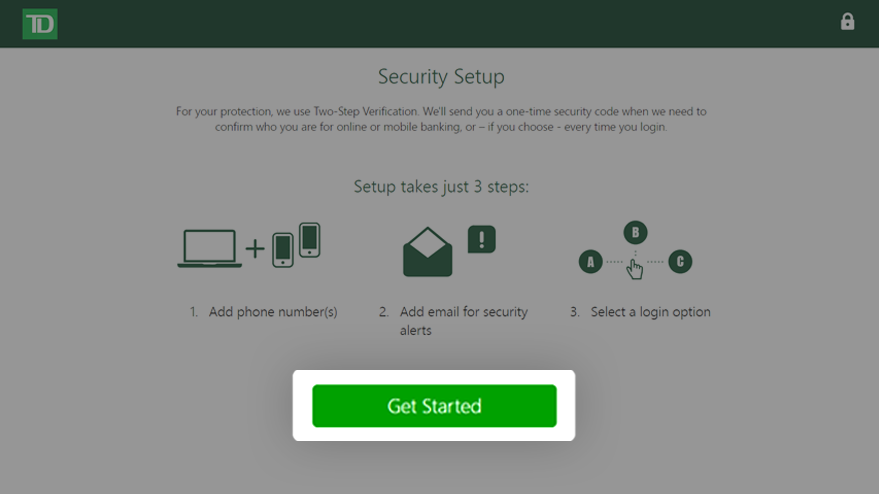Click the front smartphone icon
Screen dimensions: 879x494
[283, 250]
